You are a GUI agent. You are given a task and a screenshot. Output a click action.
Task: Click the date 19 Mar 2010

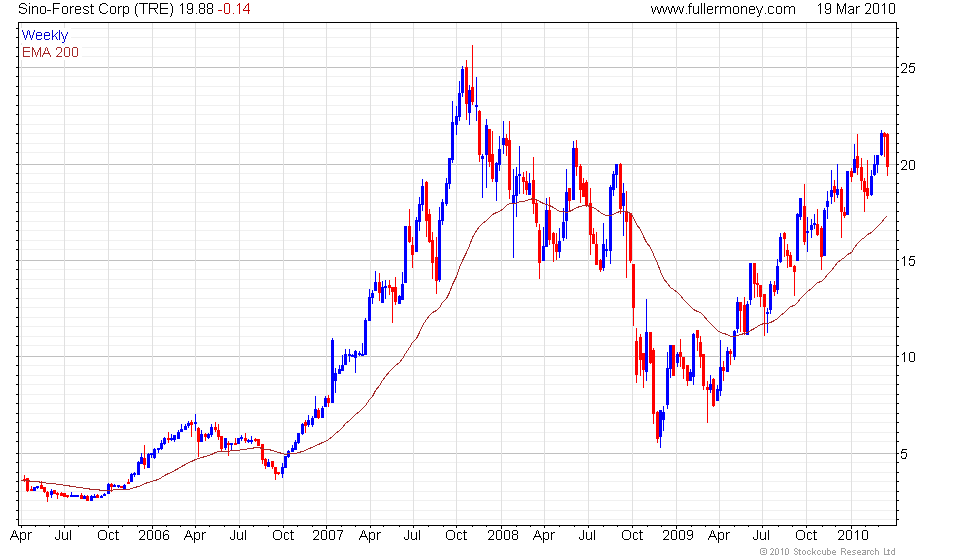click(856, 9)
